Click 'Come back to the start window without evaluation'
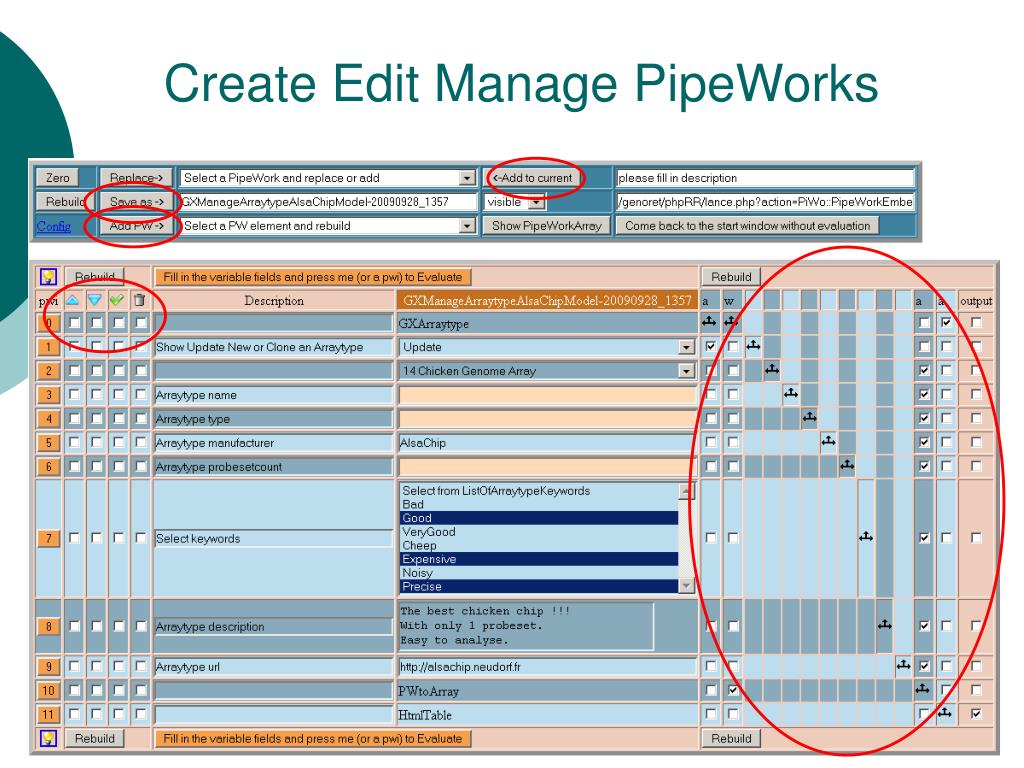Viewport: 1024px width, 768px height. click(x=747, y=226)
